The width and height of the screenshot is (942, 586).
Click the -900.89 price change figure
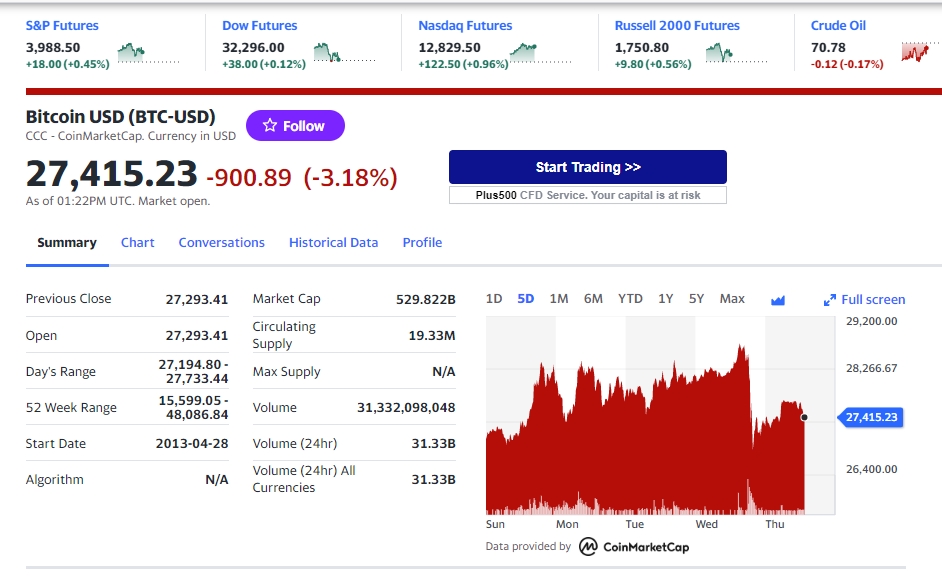click(249, 178)
